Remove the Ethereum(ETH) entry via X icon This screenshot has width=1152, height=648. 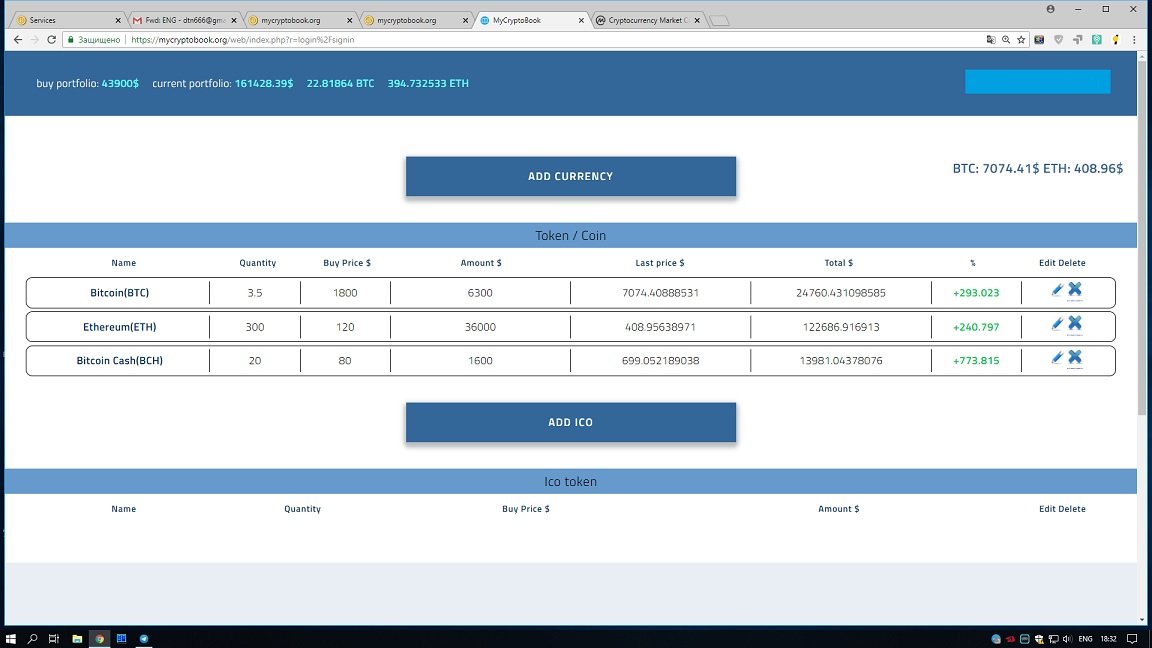coord(1075,323)
